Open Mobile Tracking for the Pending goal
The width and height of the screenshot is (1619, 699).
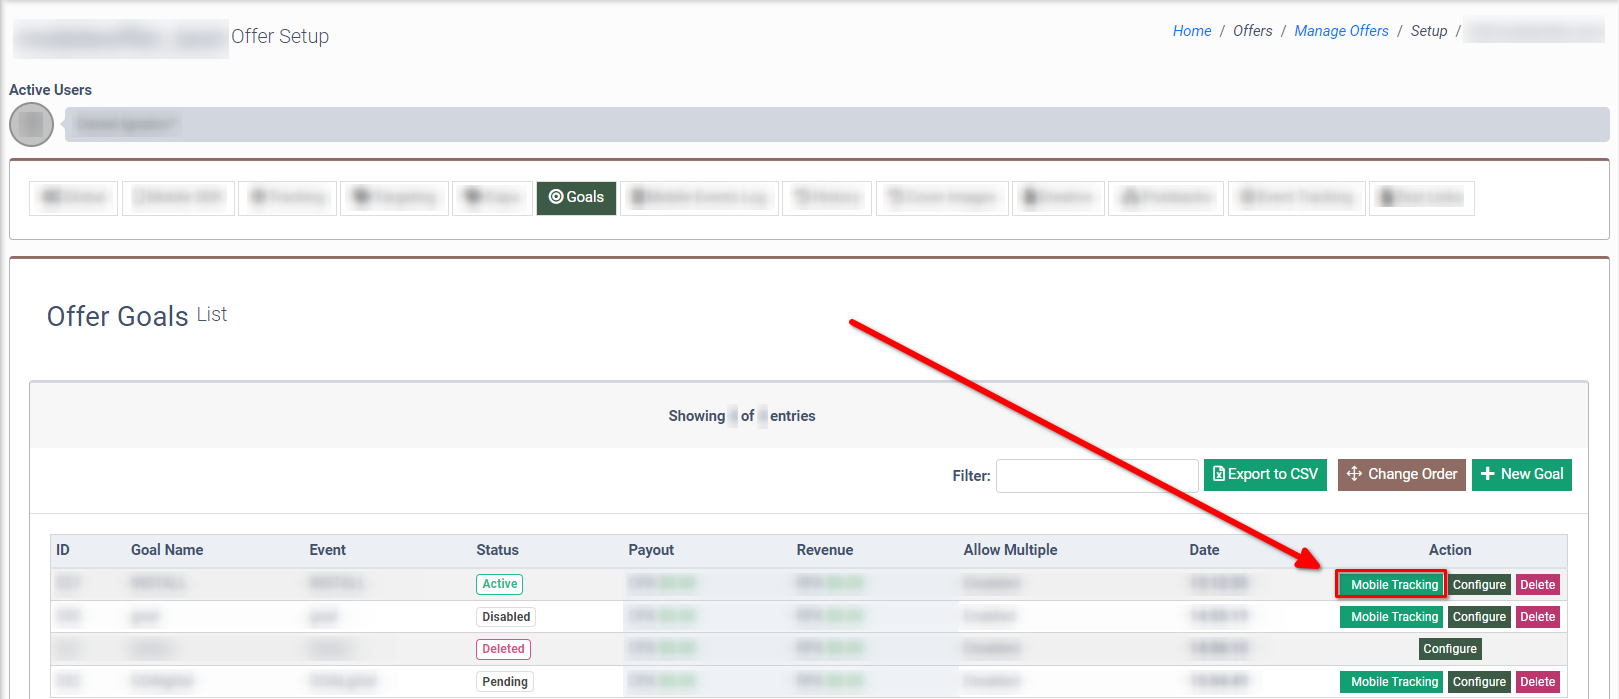tap(1393, 682)
